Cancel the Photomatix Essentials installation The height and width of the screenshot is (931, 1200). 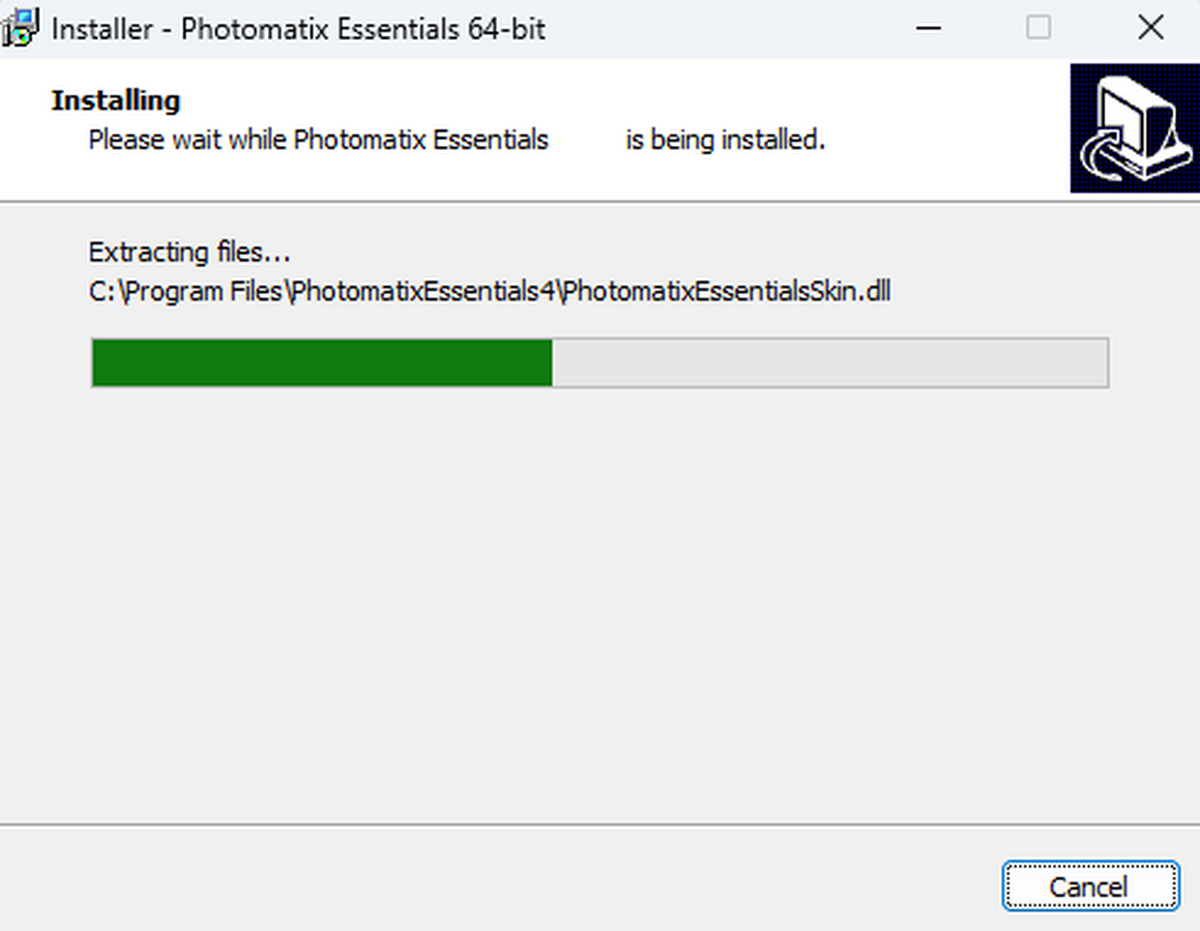click(x=1089, y=886)
